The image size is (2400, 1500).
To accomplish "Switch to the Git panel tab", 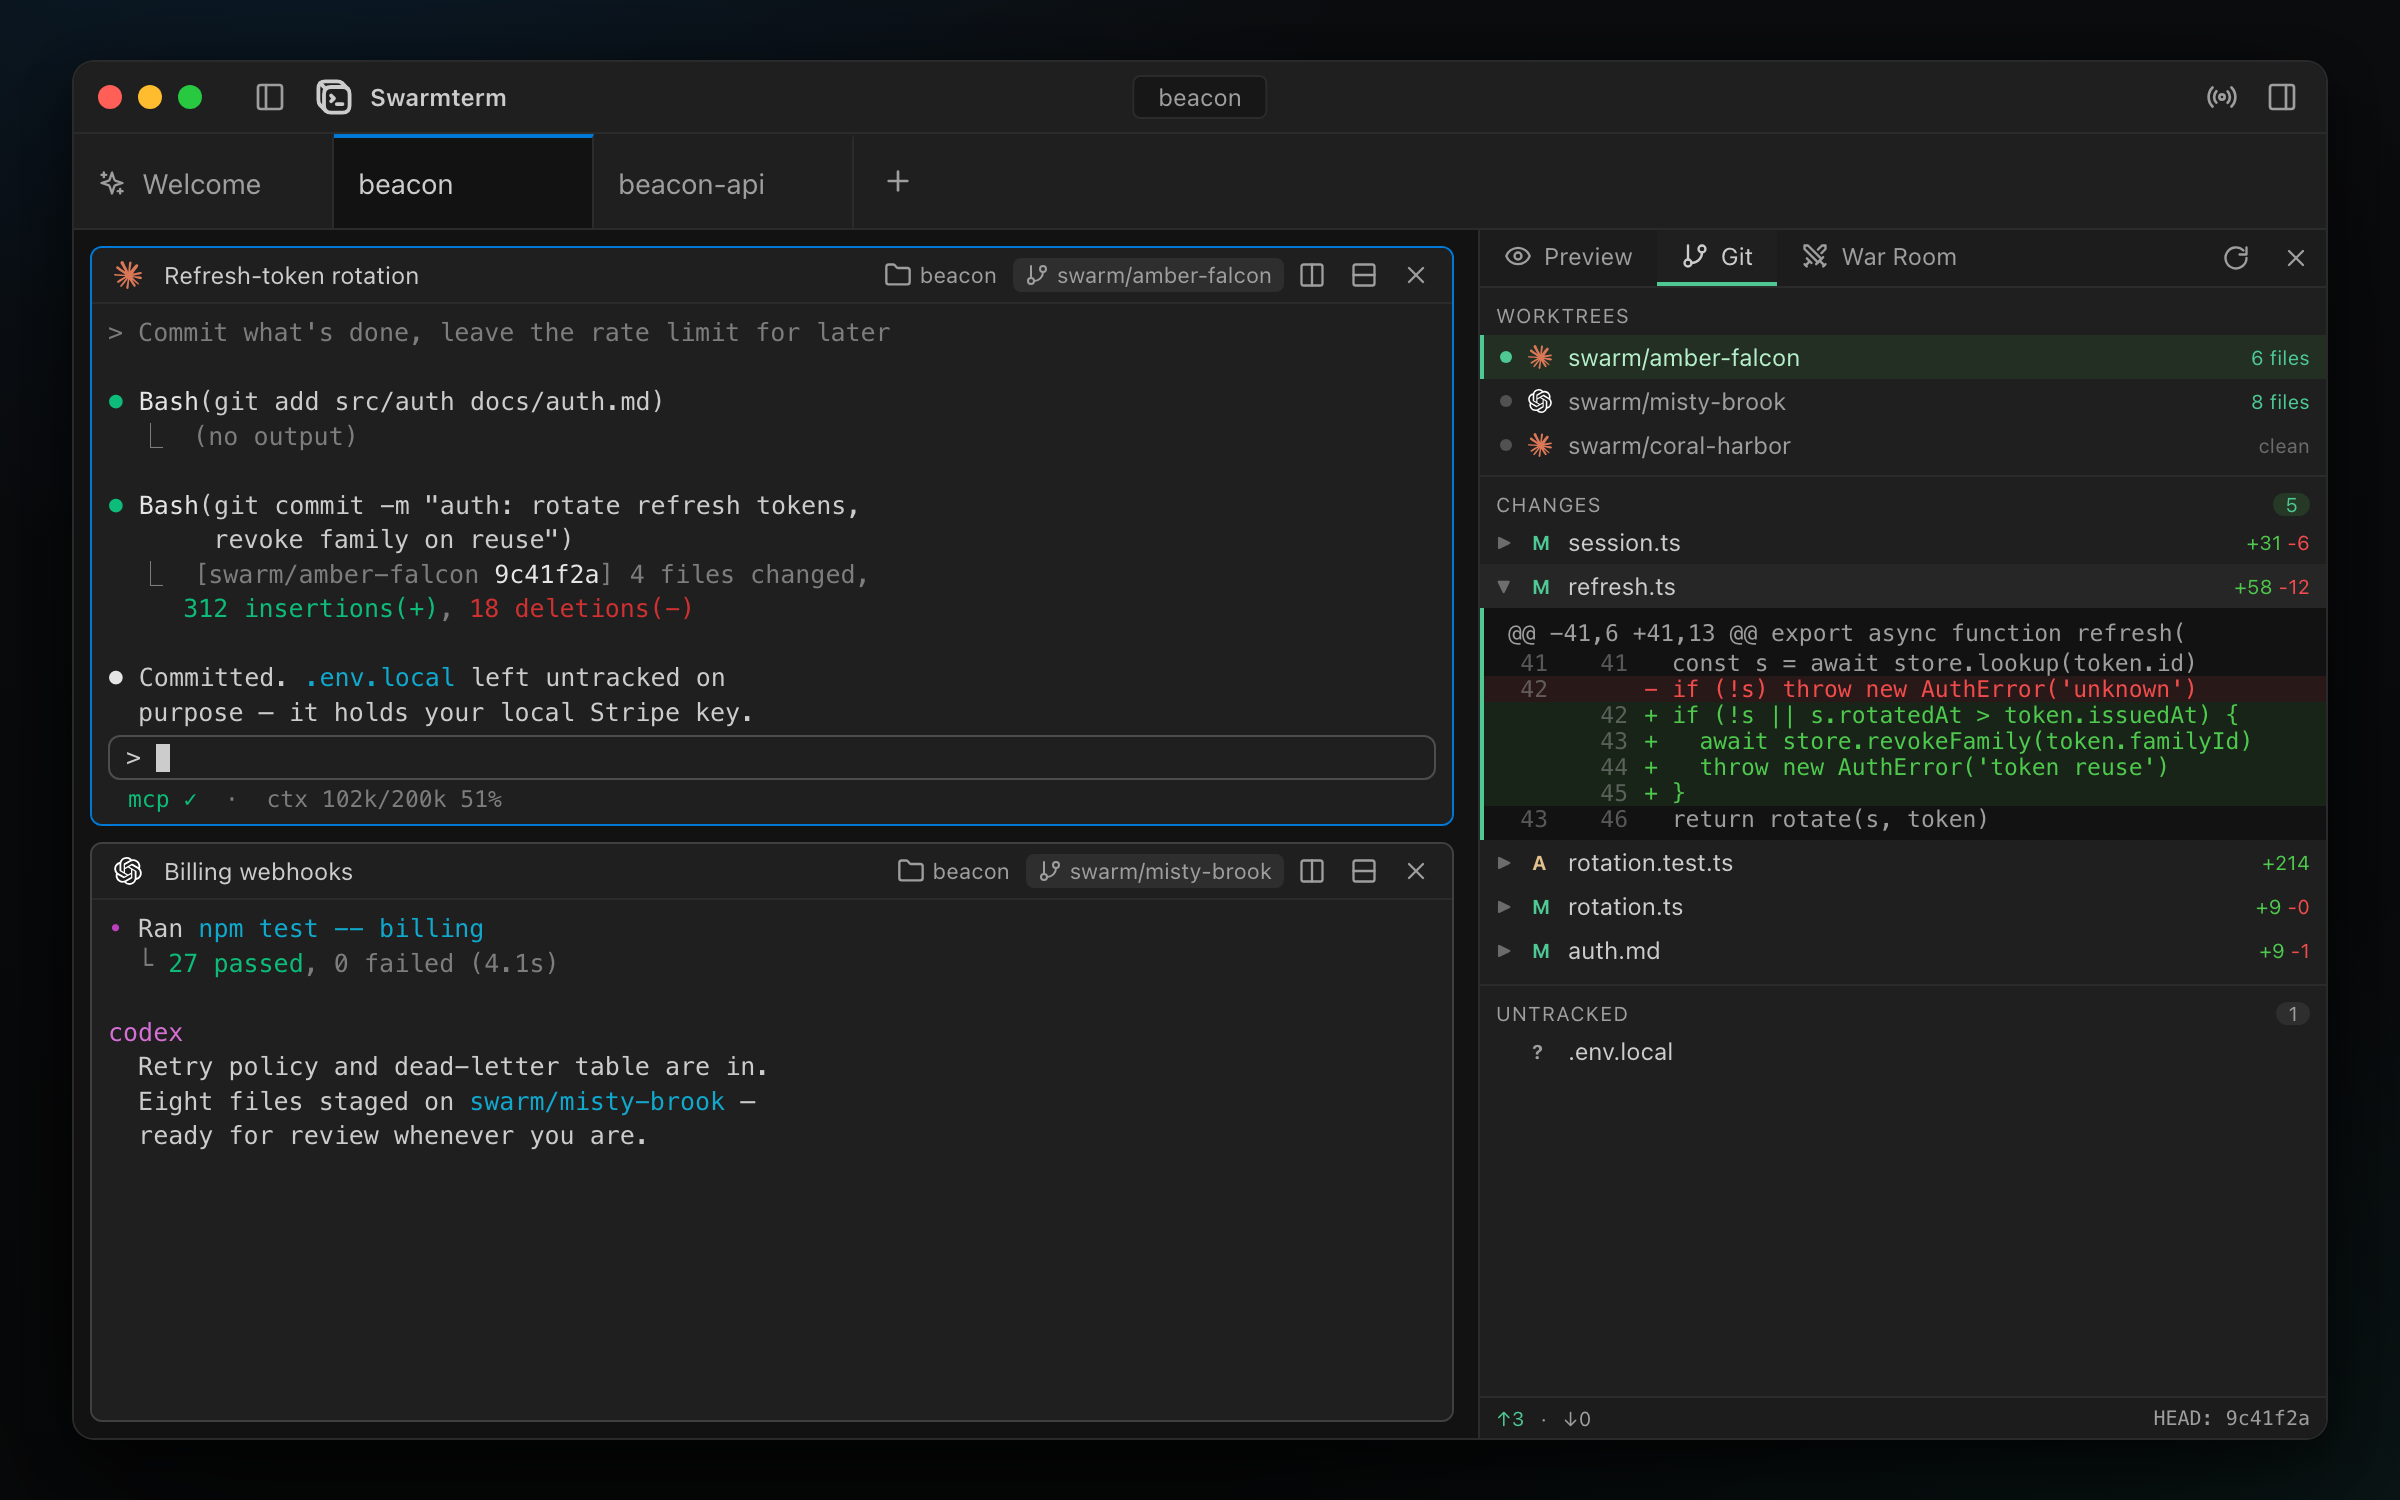I will pos(1717,257).
